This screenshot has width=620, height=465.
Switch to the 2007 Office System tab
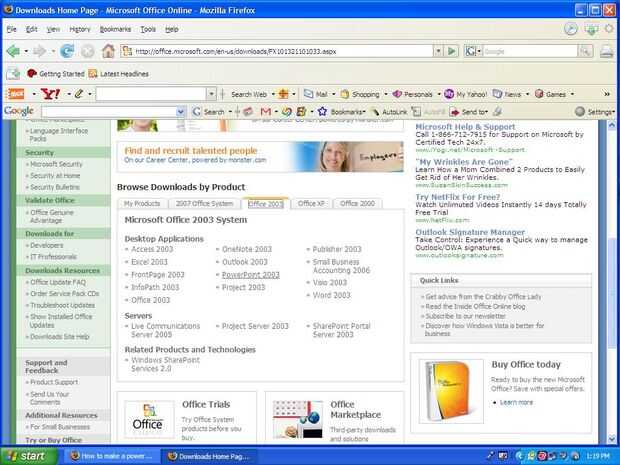(x=204, y=203)
